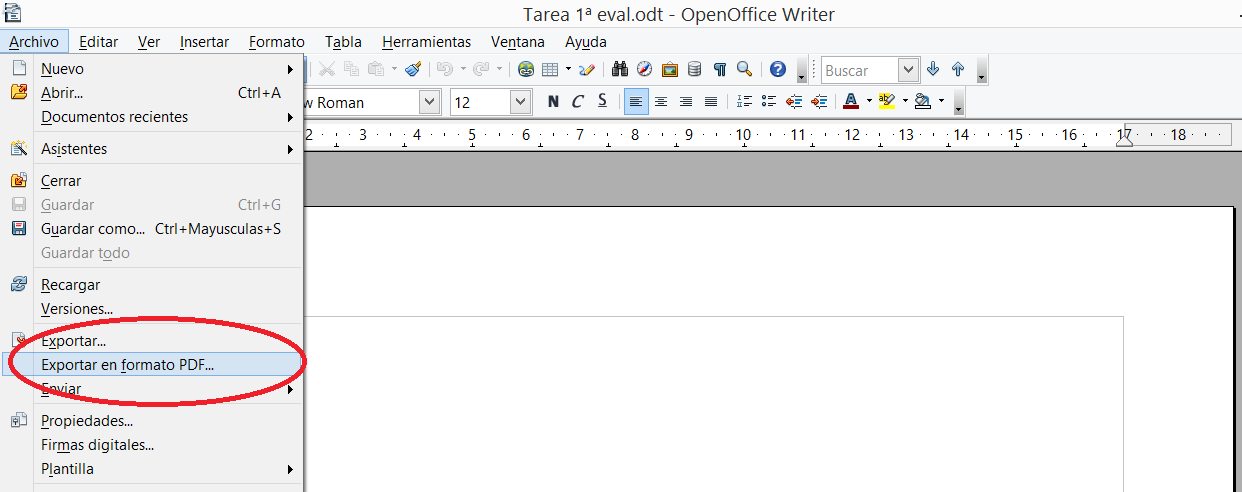Image resolution: width=1242 pixels, height=492 pixels.
Task: Click the Redo arrow icon
Action: pos(481,70)
